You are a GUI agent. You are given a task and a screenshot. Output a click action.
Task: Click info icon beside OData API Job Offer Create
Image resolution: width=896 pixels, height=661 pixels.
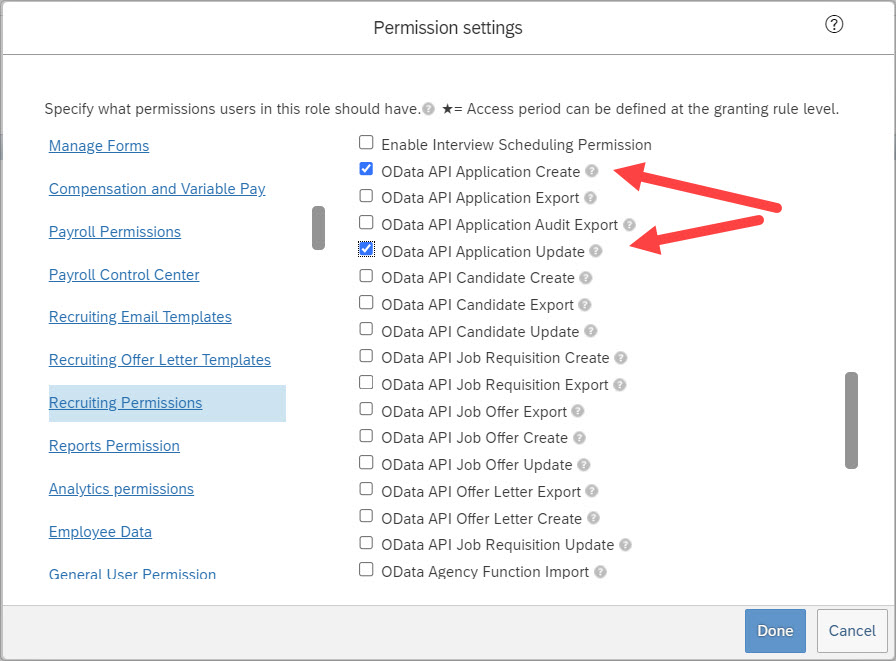(579, 438)
